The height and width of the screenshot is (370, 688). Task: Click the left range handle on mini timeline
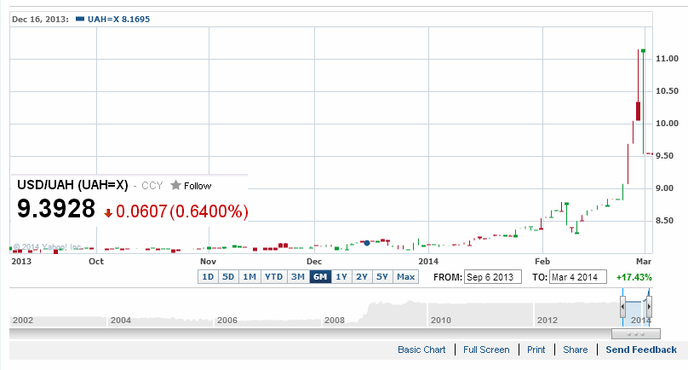[623, 307]
